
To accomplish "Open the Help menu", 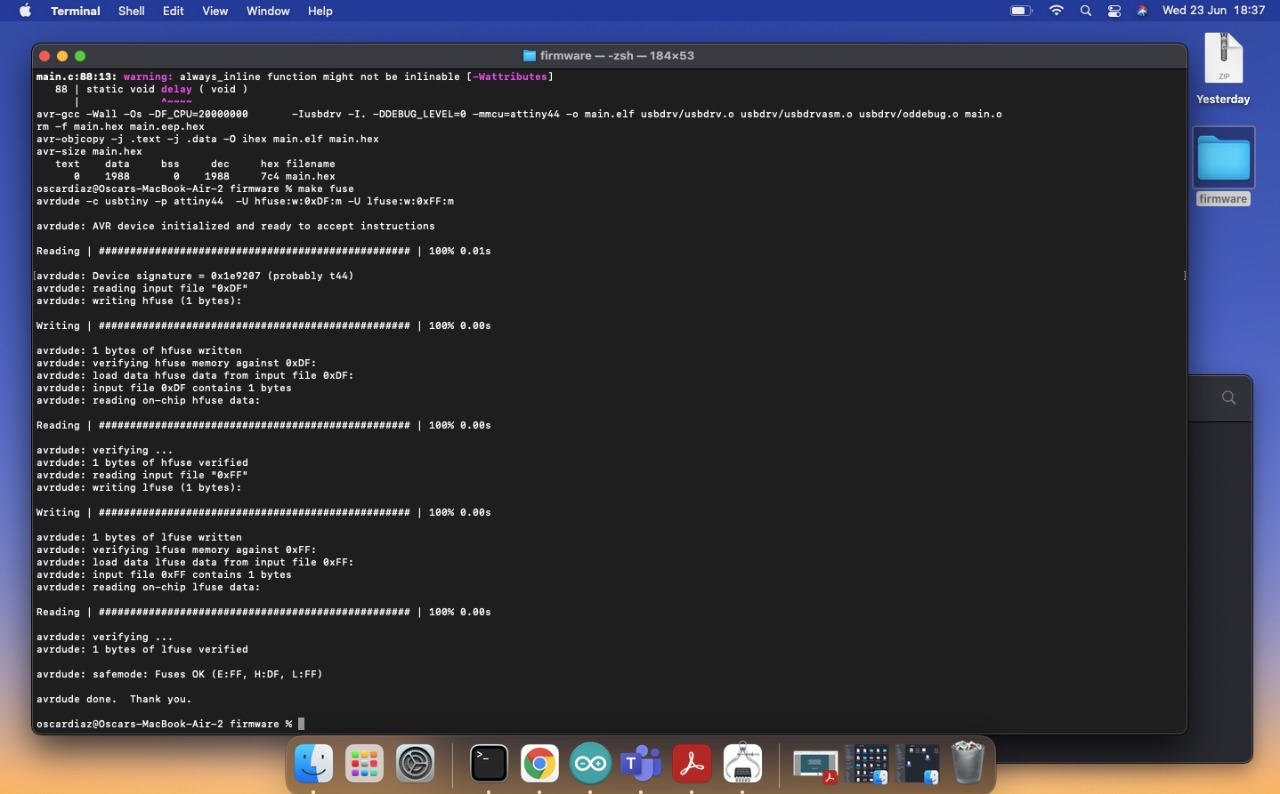I will pos(320,11).
